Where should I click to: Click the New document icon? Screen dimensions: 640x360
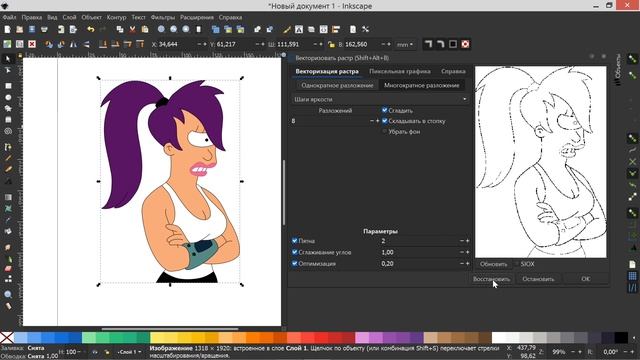7,29
